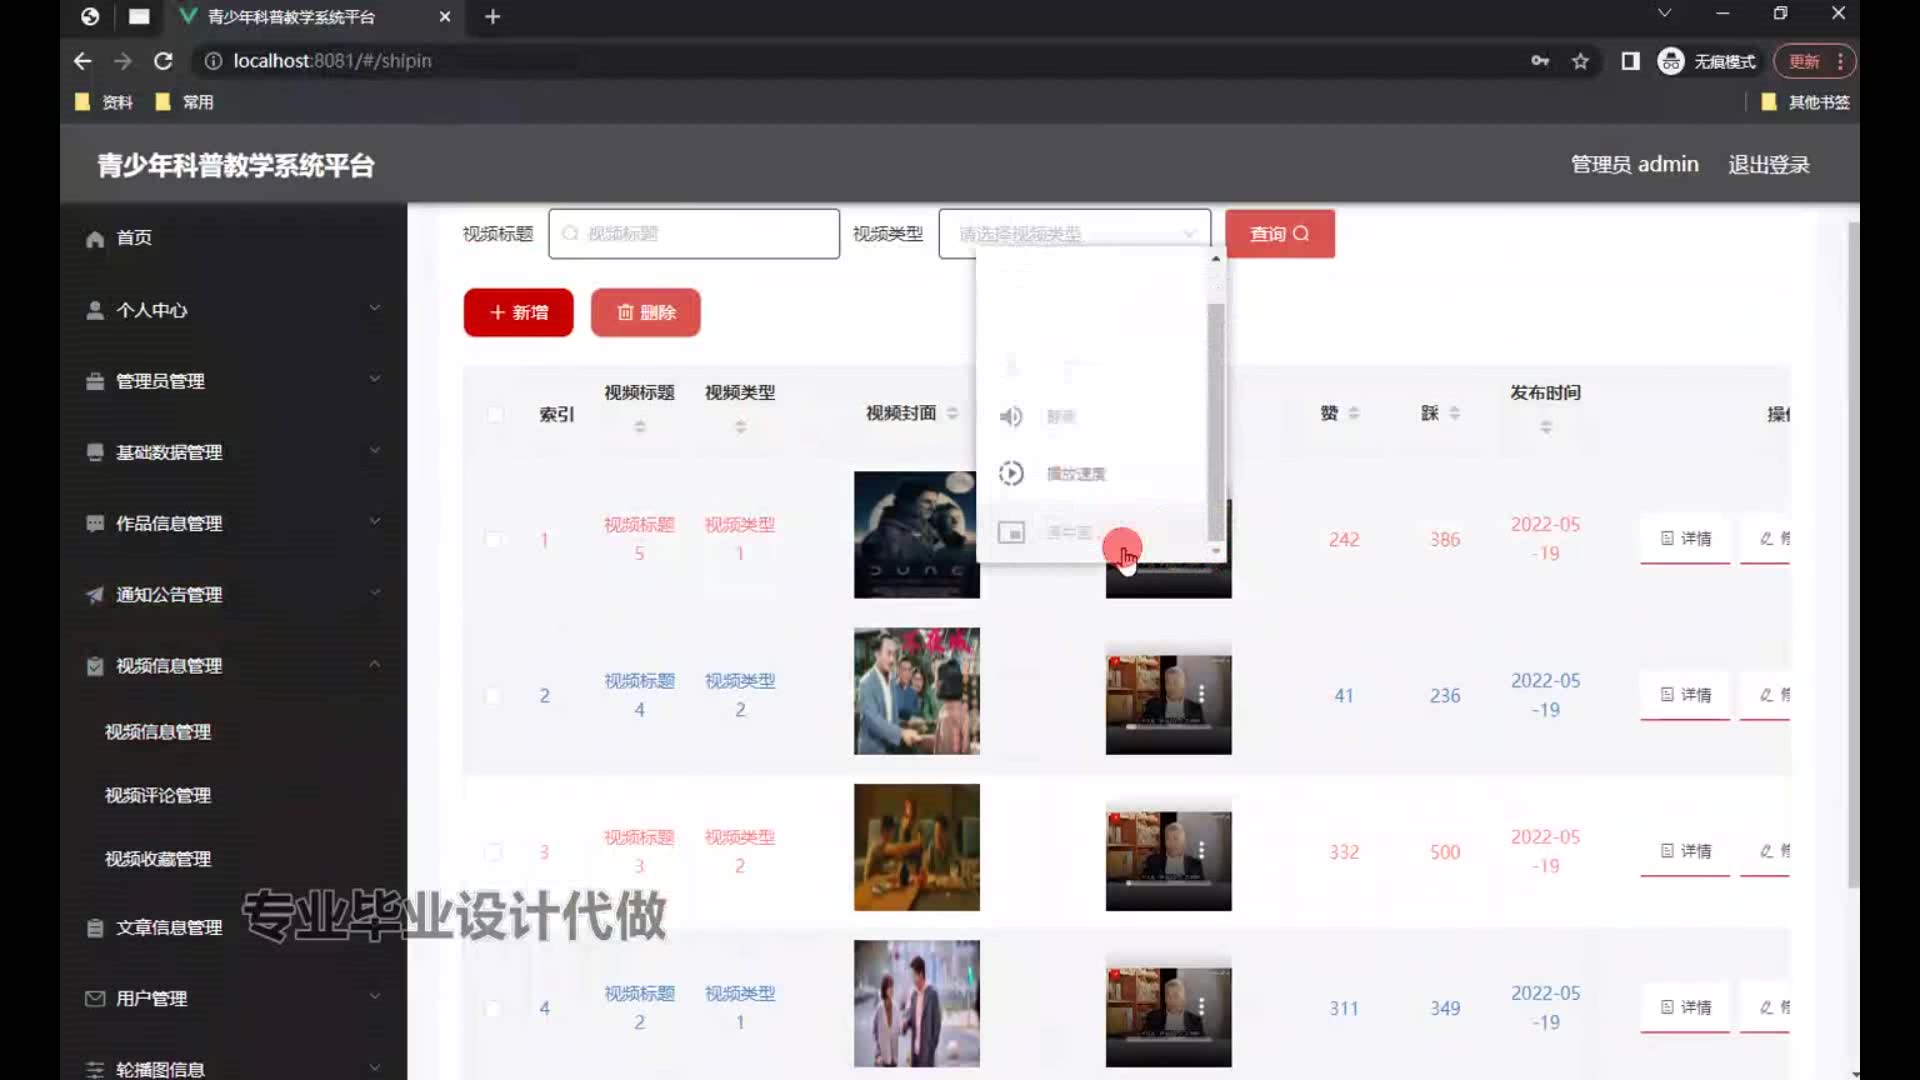Viewport: 1920px width, 1080px height.
Task: Sort by 赞 column arrows
Action: click(1354, 413)
